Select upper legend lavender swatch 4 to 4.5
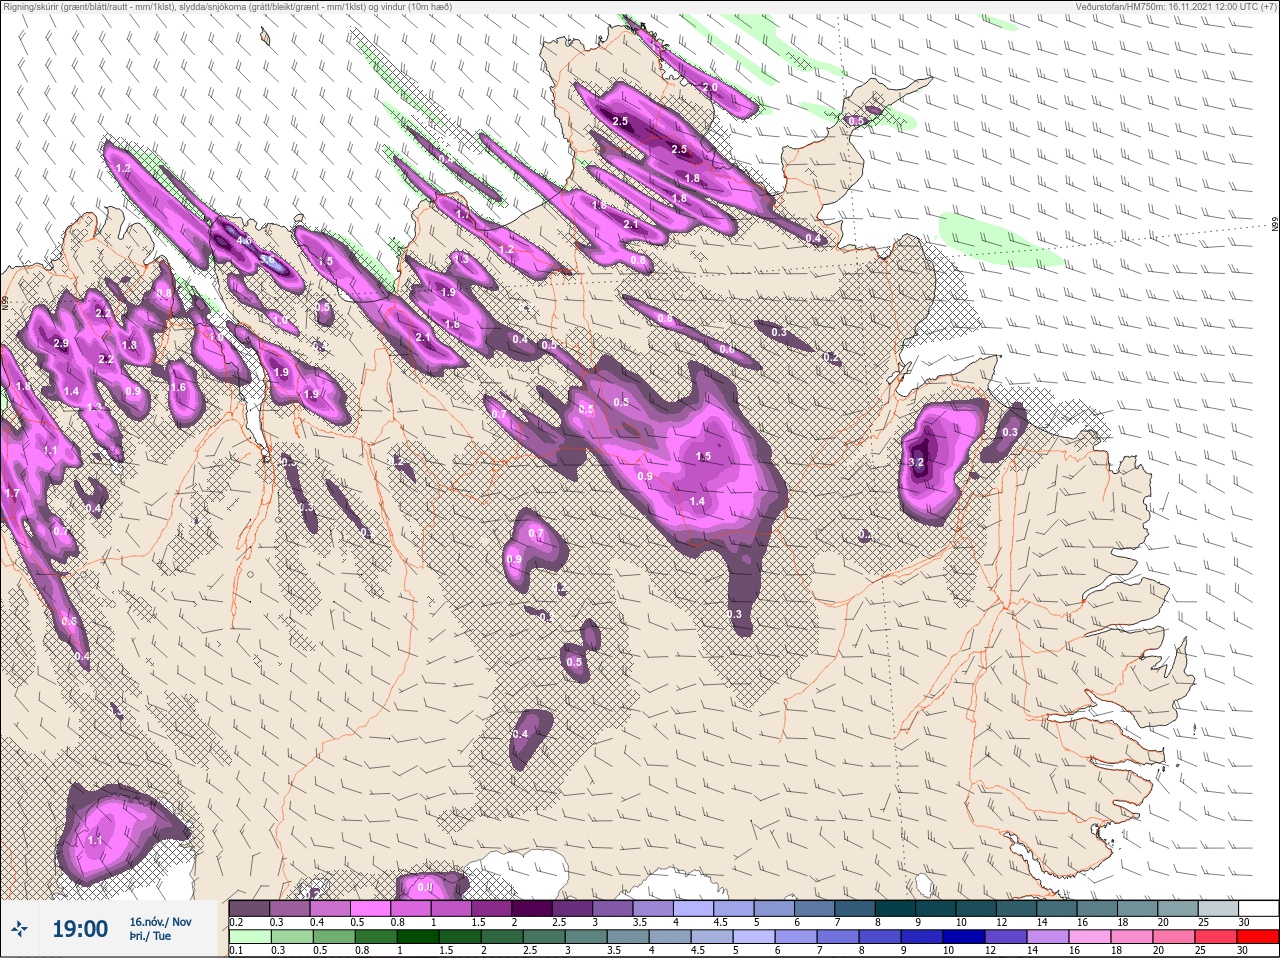The height and width of the screenshot is (958, 1280). pyautogui.click(x=694, y=907)
